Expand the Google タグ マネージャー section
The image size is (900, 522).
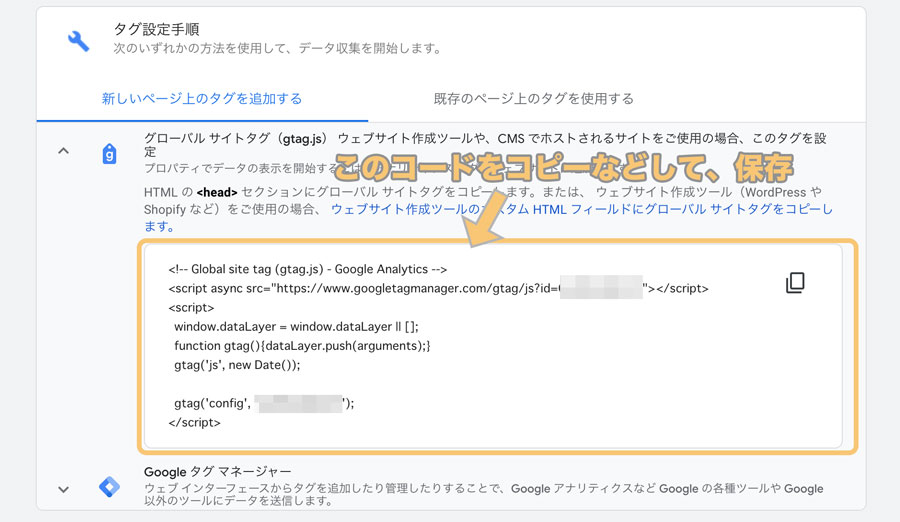tap(64, 489)
